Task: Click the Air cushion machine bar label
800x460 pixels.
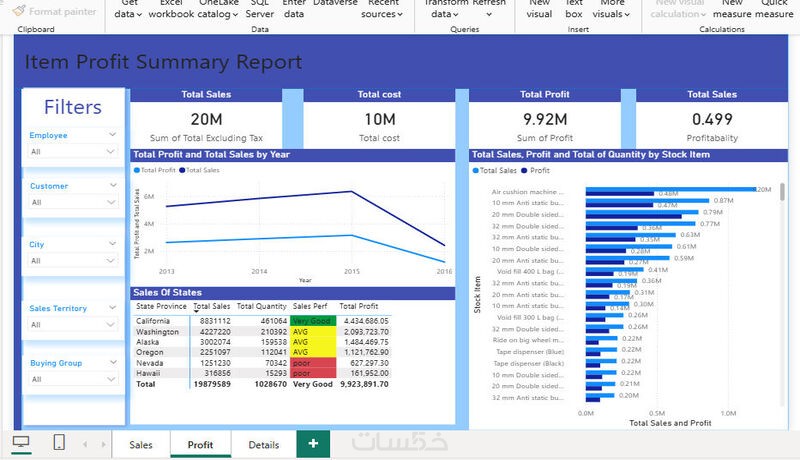Action: (528, 192)
